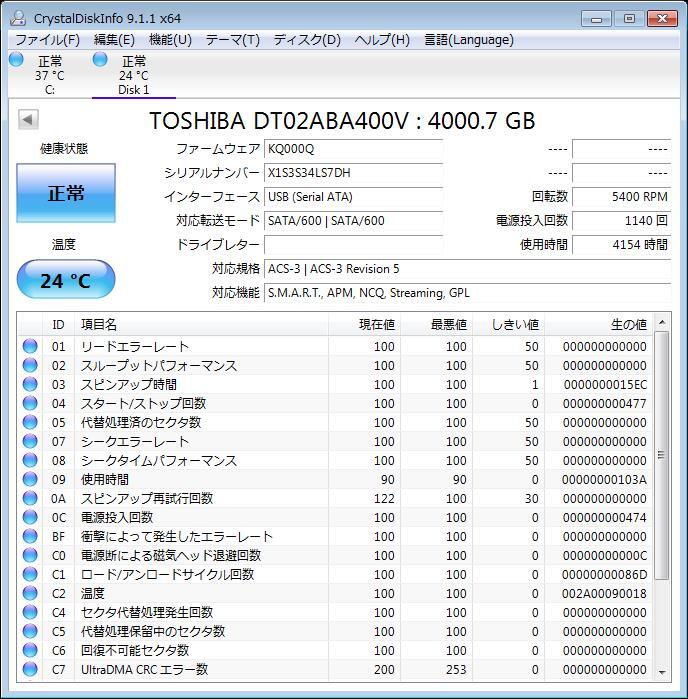The image size is (688, 699).
Task: Click the empty drive letter field
Action: pyautogui.click(x=354, y=245)
